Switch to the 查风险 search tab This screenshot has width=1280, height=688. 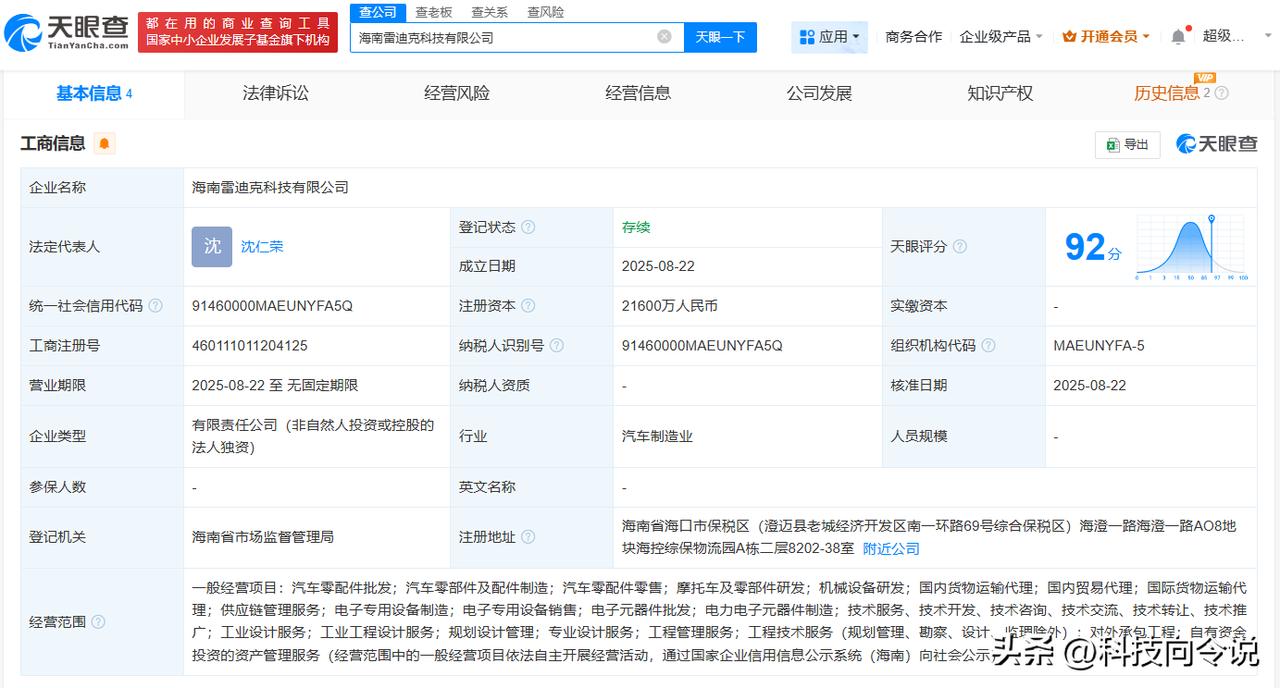[x=545, y=12]
